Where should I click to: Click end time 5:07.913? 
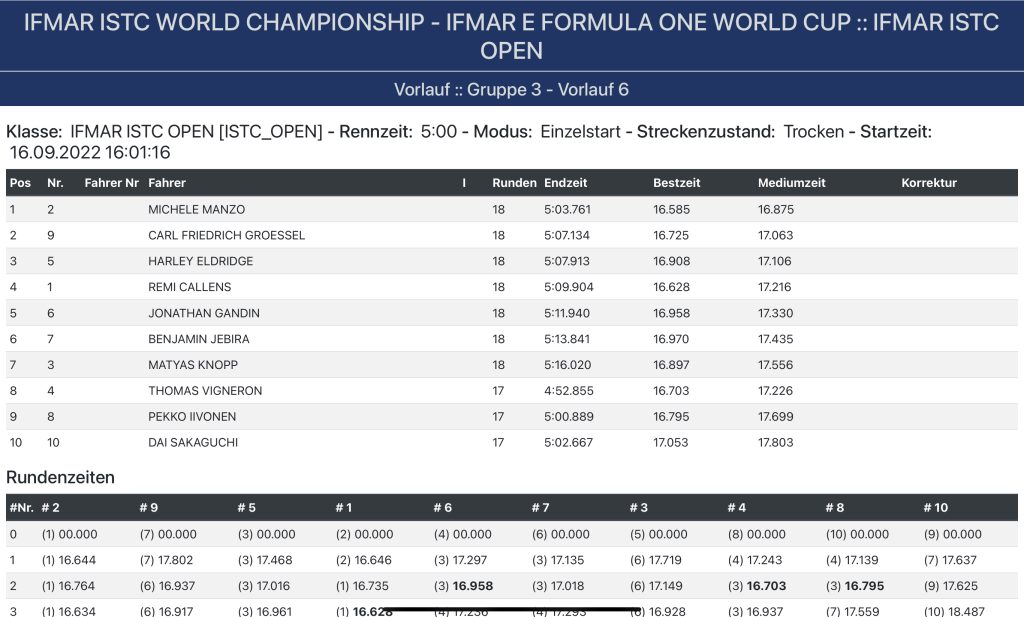coord(567,261)
